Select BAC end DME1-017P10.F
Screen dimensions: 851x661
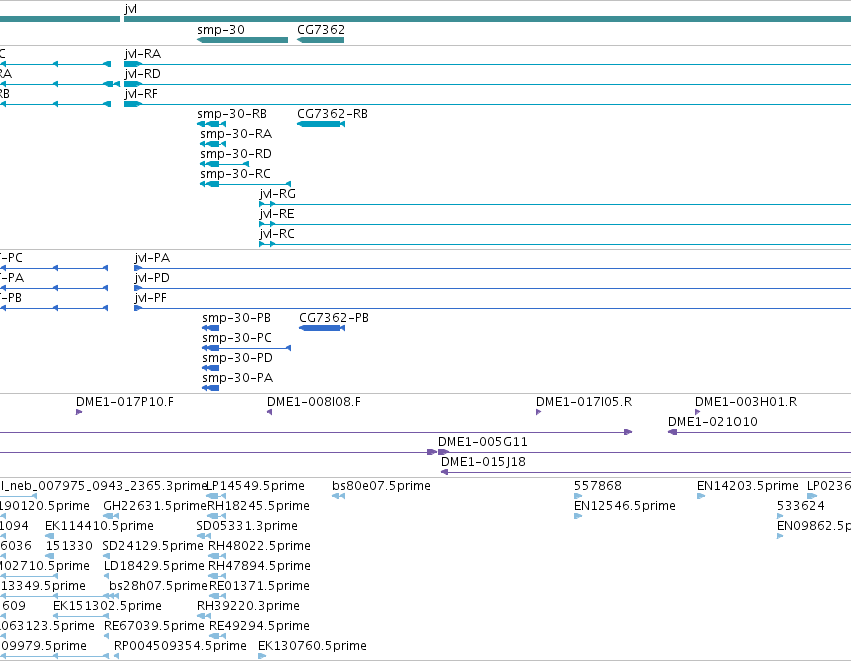[125, 402]
